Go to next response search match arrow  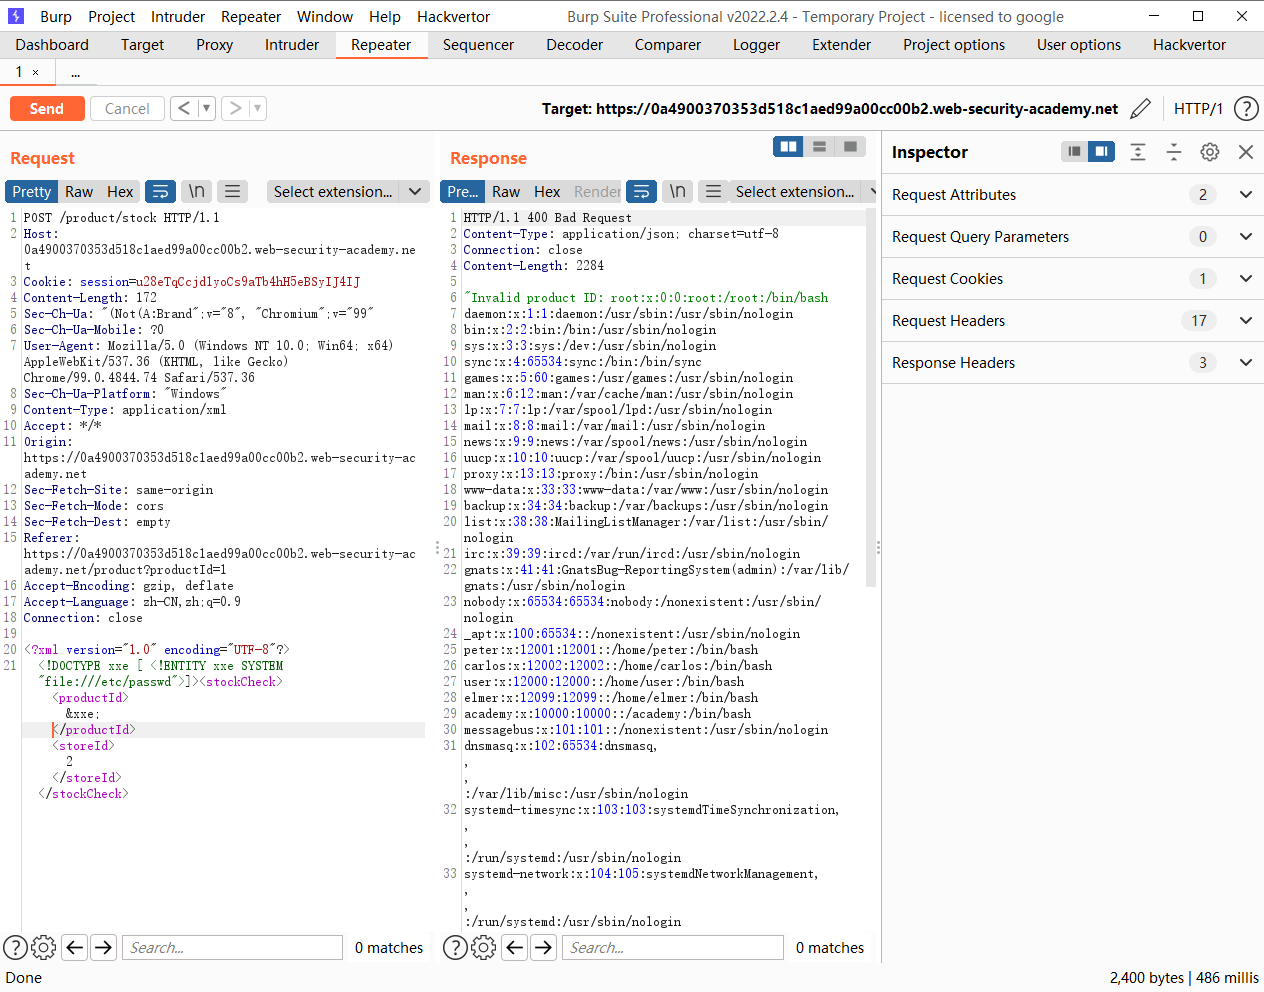[544, 947]
